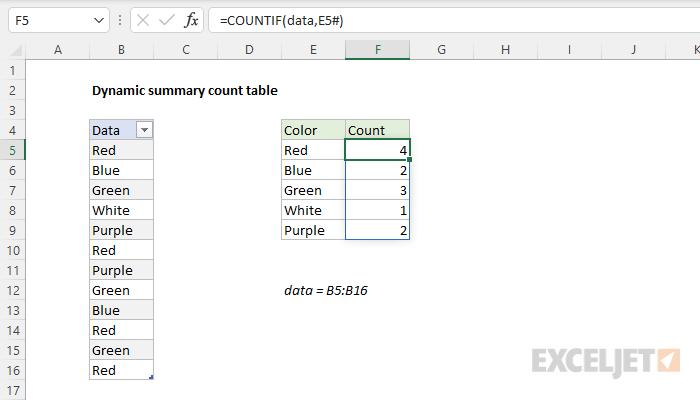Select column B header
Screen dimensions: 700x400
121,50
